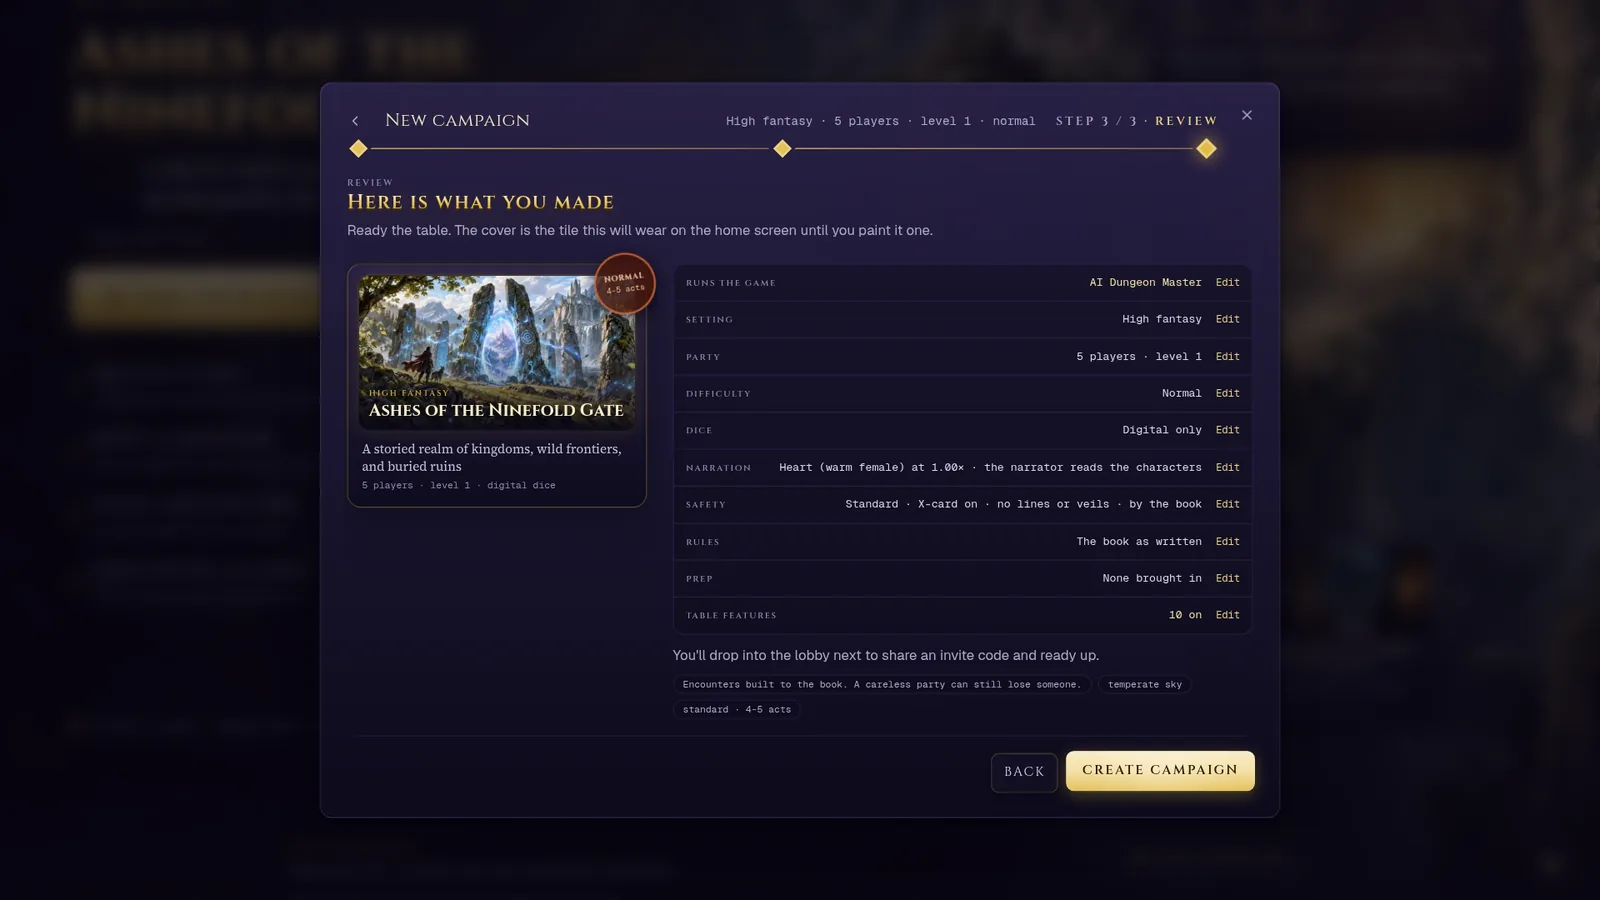This screenshot has height=900, width=1600.
Task: Click the 'Here Is What You Made' heading
Action: pos(480,202)
